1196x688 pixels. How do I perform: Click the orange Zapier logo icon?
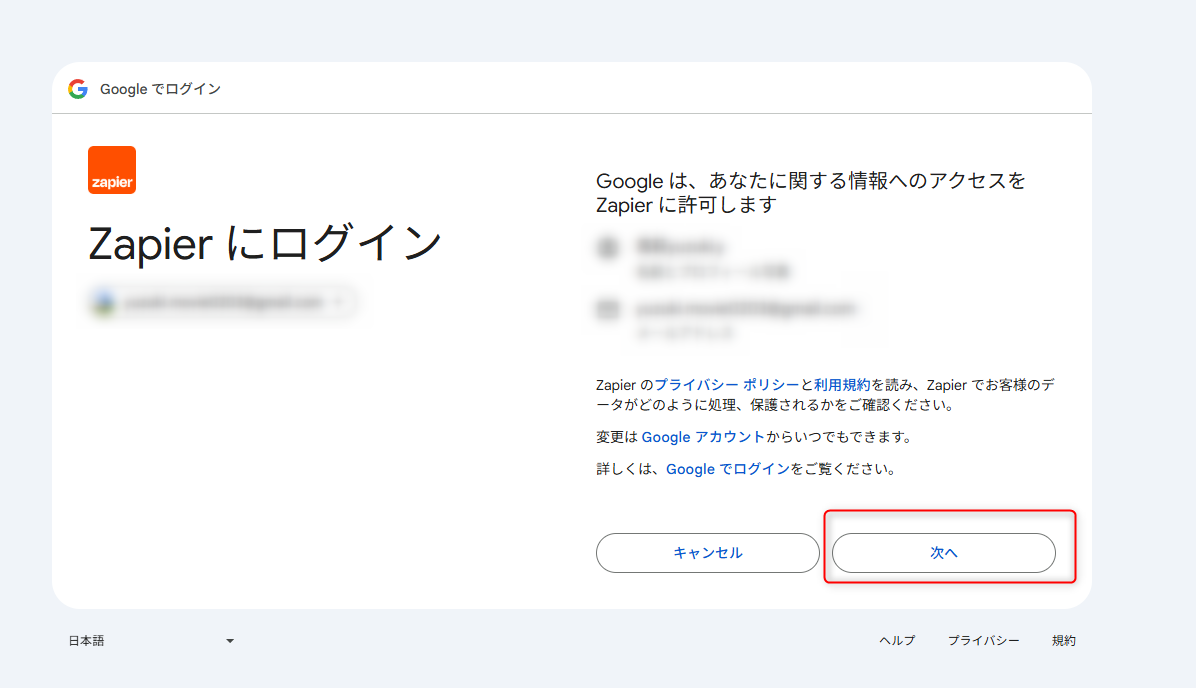coord(111,169)
